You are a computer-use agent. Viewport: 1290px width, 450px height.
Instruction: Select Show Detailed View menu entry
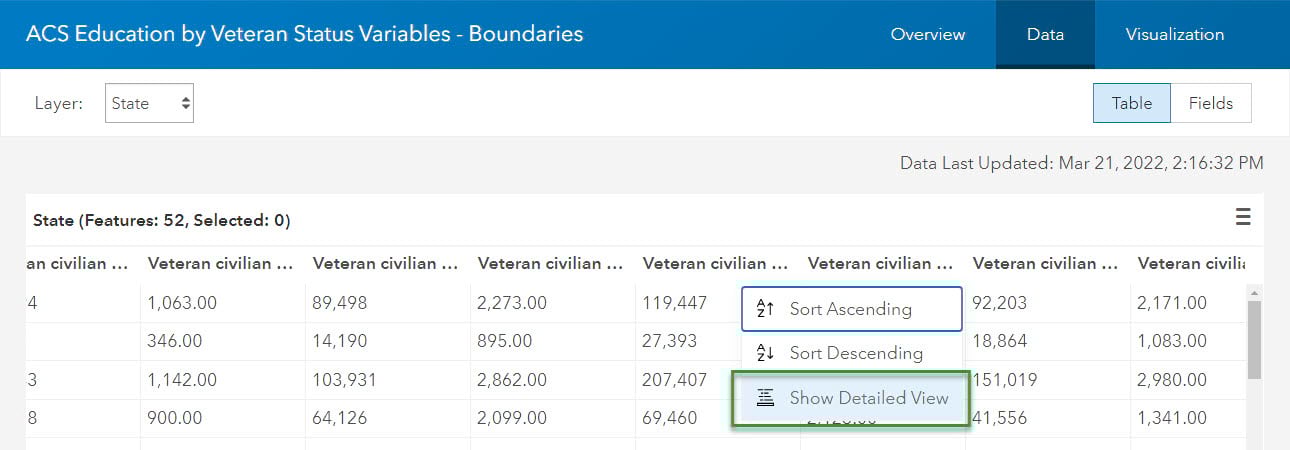868,398
